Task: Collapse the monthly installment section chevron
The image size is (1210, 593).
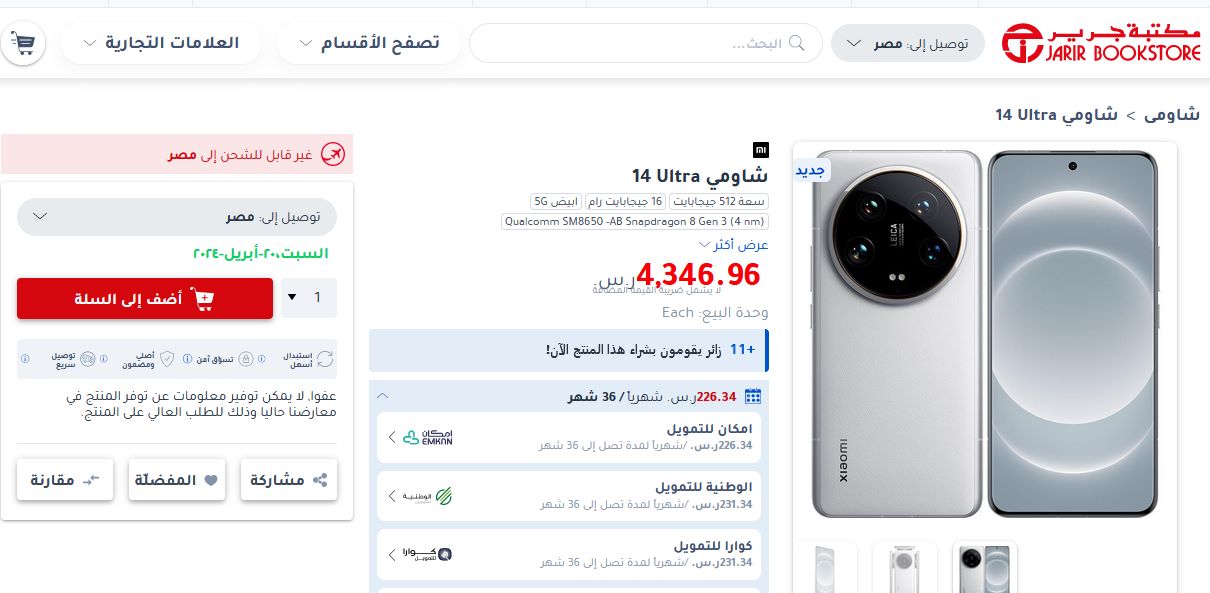Action: 382,396
